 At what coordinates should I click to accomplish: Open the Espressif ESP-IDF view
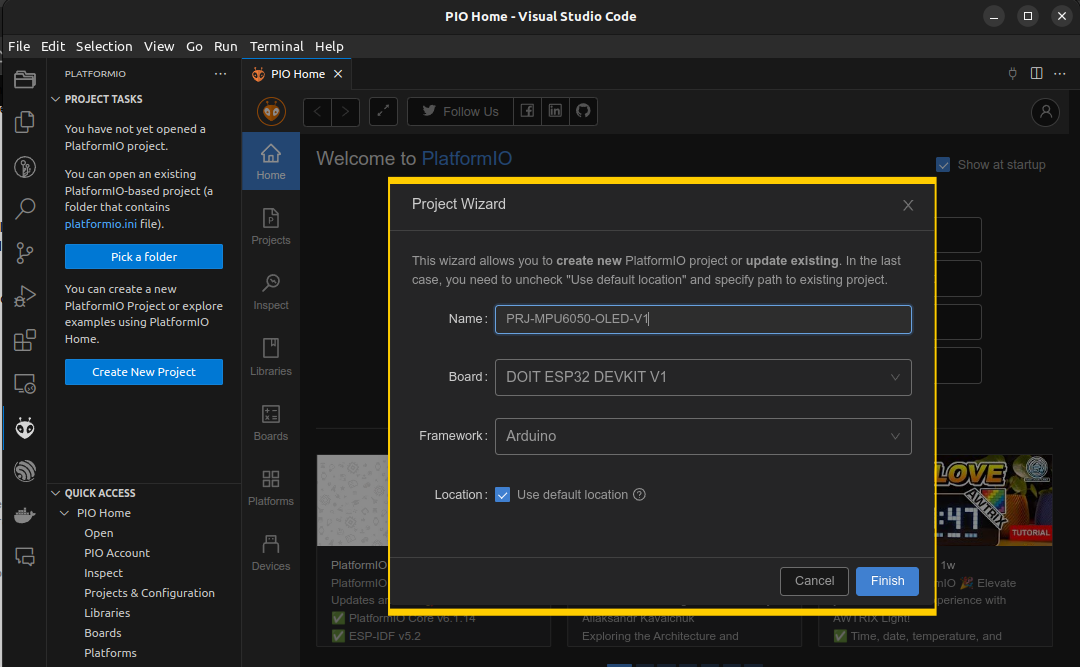25,471
